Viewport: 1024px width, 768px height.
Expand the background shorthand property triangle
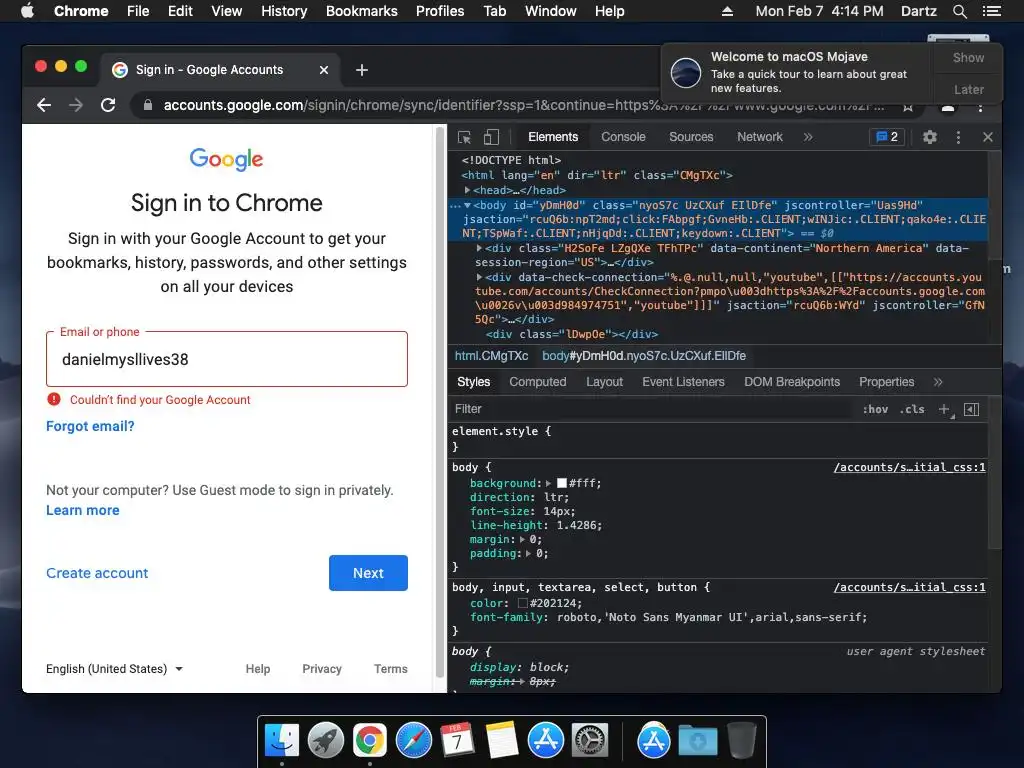coord(549,483)
